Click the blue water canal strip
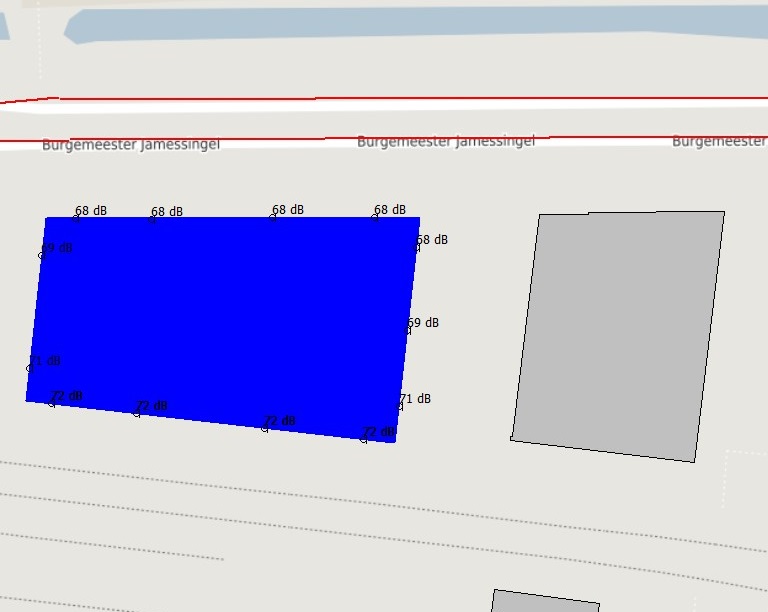Viewport: 768px width, 612px height. (416, 24)
